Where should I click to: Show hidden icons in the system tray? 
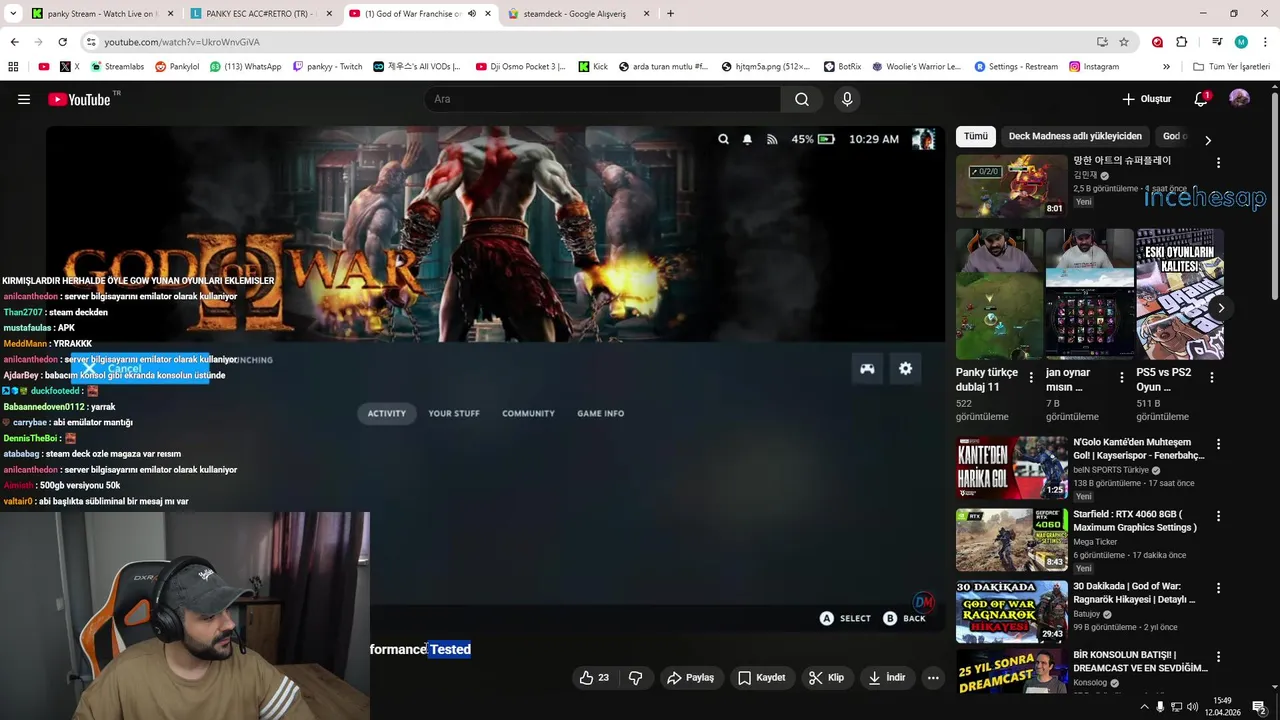[x=1144, y=706]
